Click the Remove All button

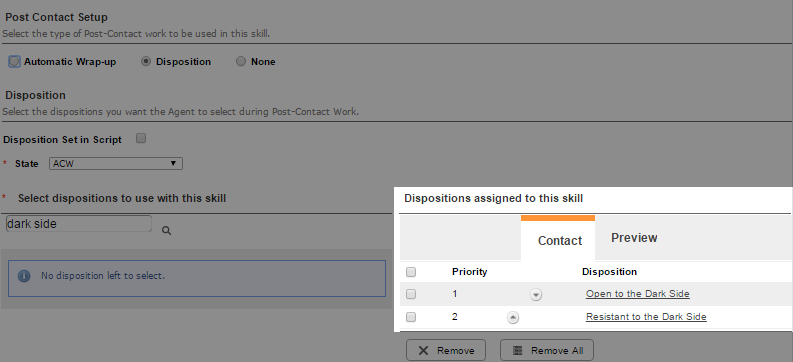[x=547, y=350]
